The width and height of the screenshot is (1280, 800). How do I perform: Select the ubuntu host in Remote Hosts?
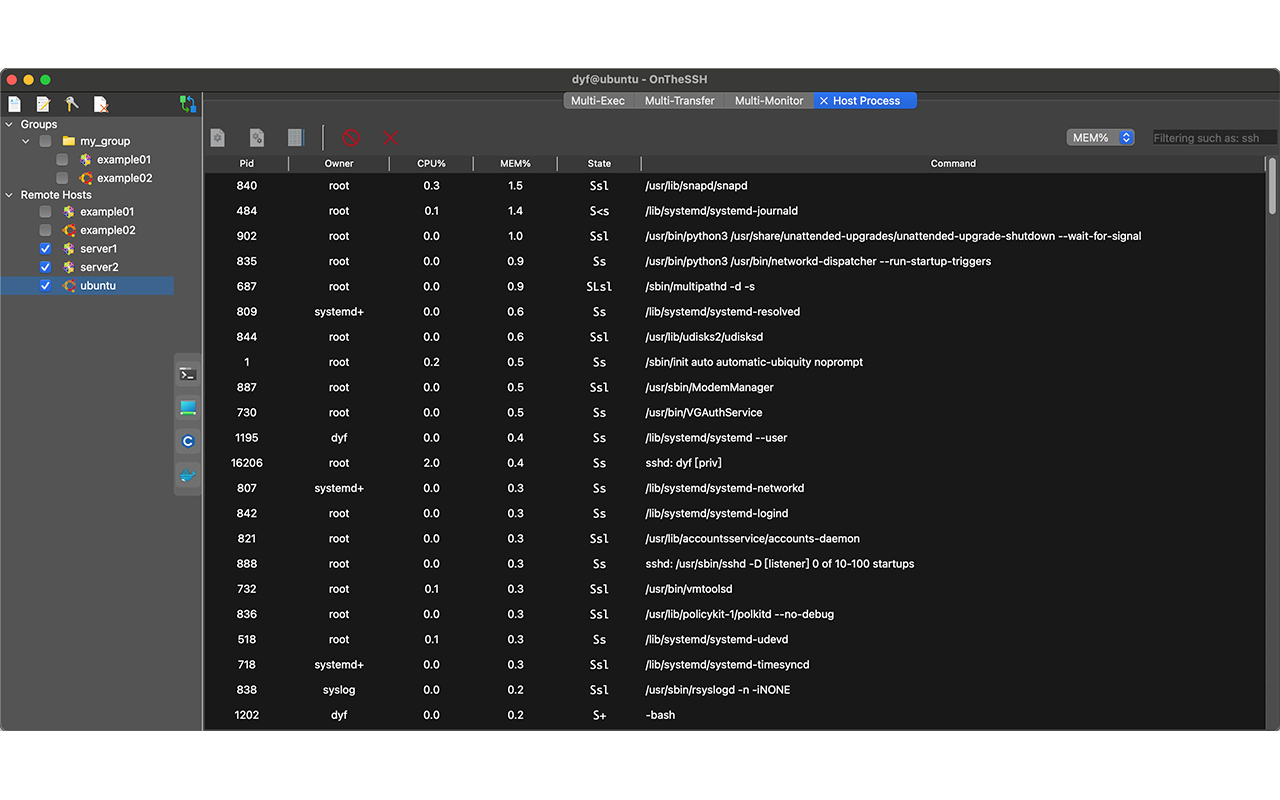pos(97,285)
